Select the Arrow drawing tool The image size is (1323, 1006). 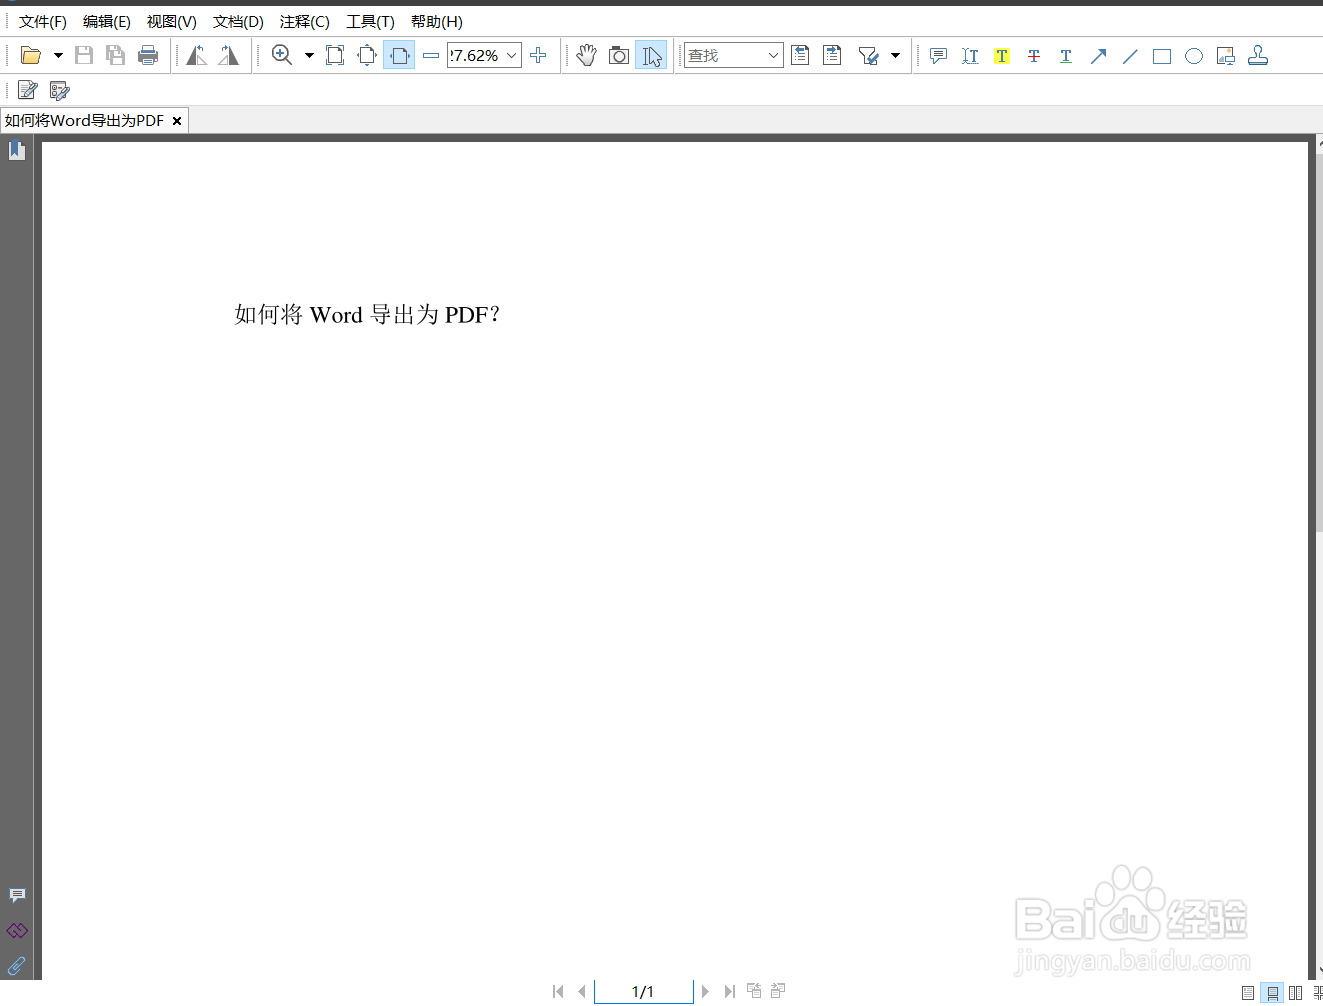click(x=1098, y=56)
